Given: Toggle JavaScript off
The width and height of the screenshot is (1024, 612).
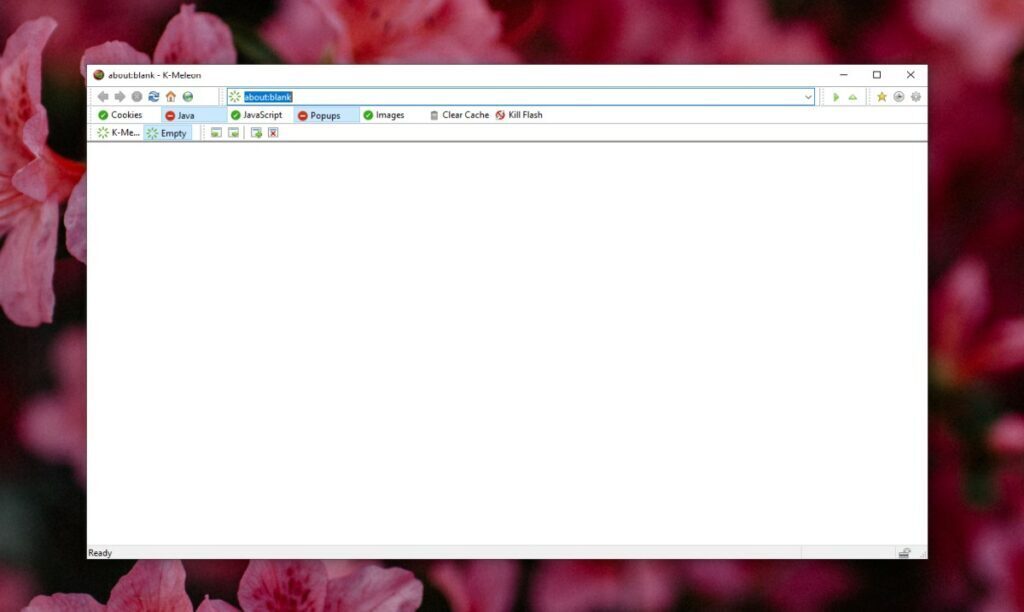Looking at the screenshot, I should pyautogui.click(x=256, y=115).
